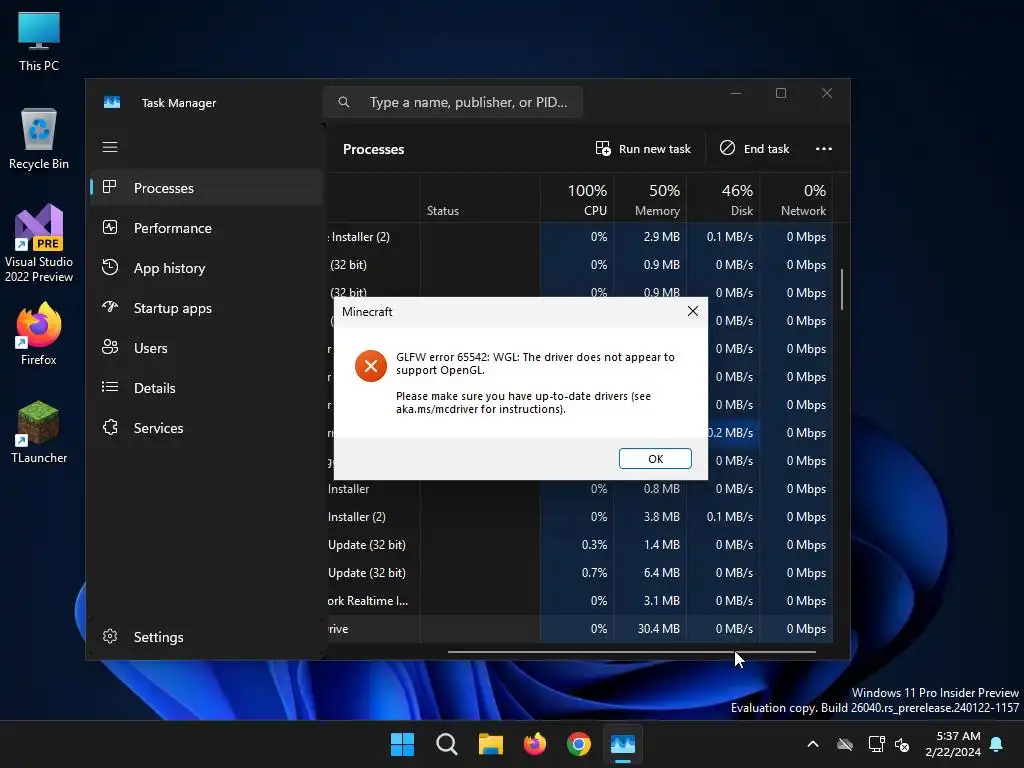1024x768 pixels.
Task: Open the This PC desktop icon
Action: point(39,41)
